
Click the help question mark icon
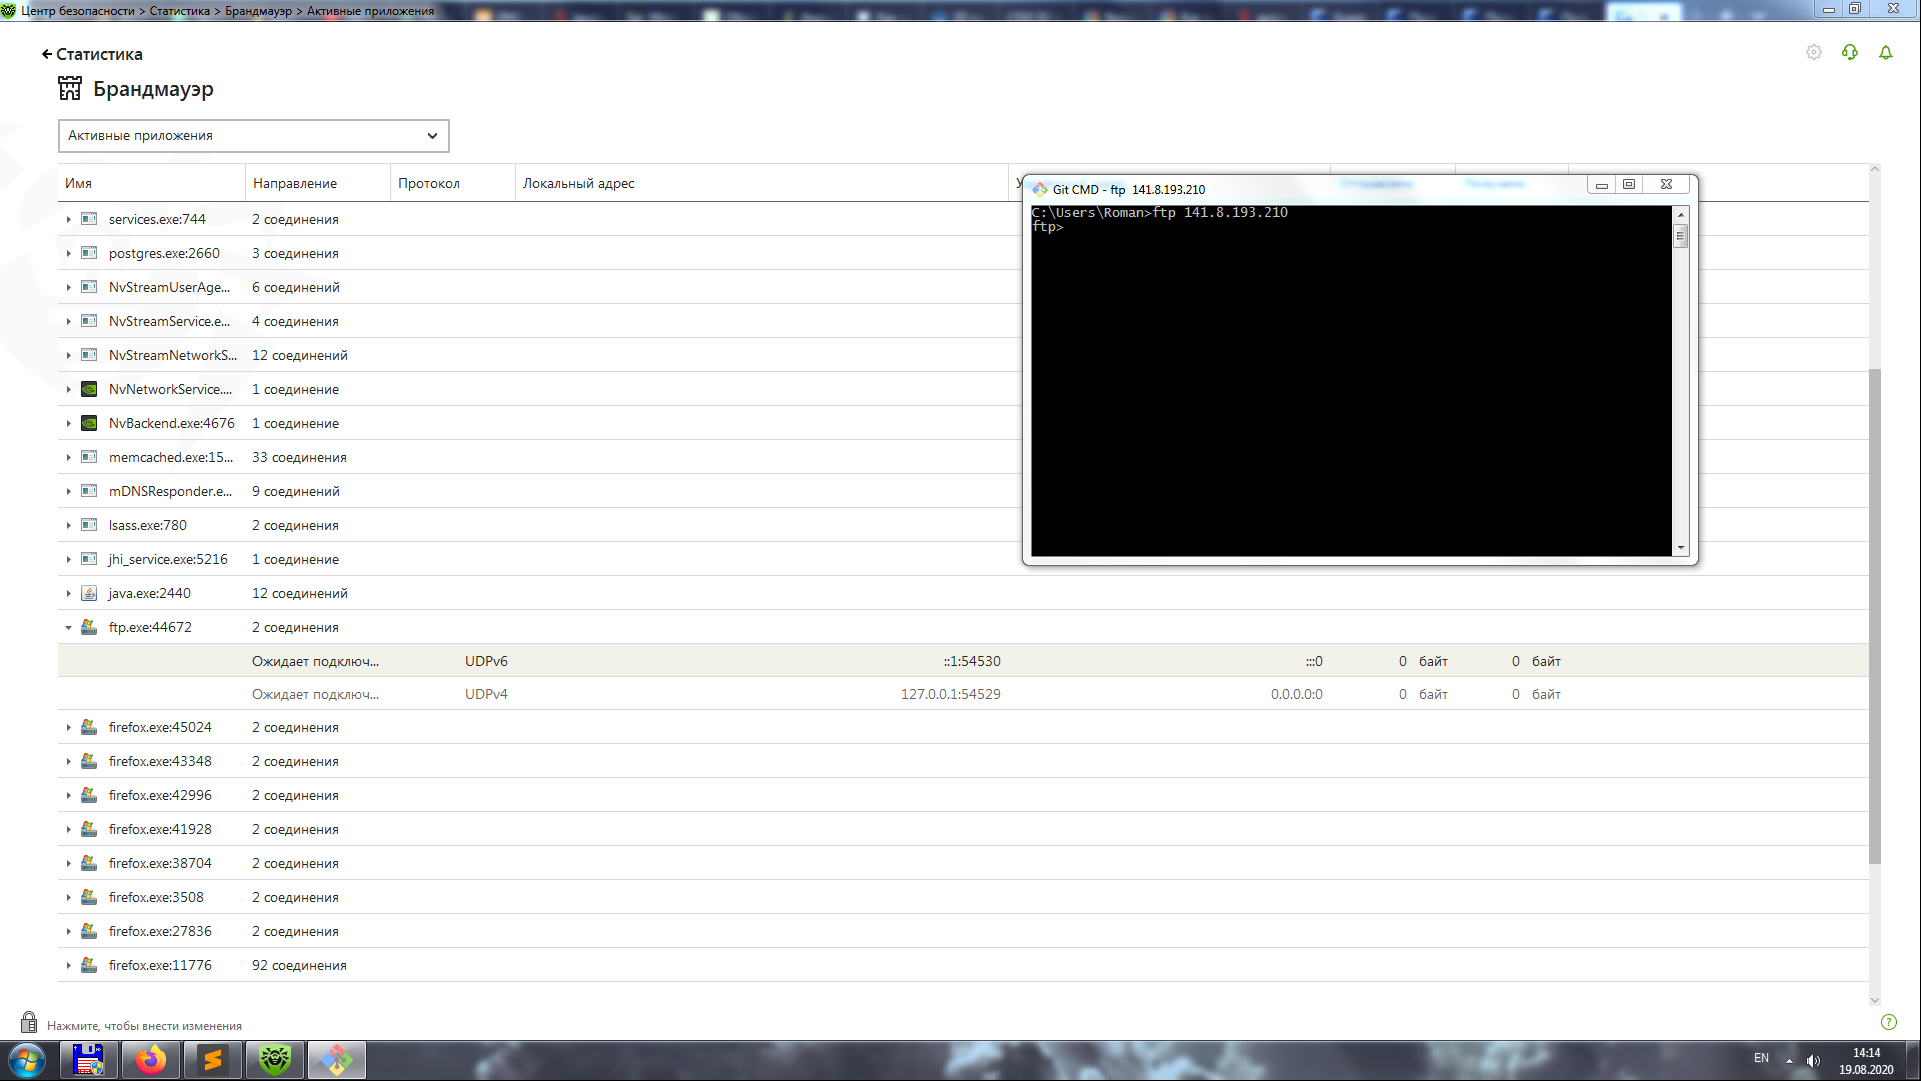[x=1888, y=1022]
